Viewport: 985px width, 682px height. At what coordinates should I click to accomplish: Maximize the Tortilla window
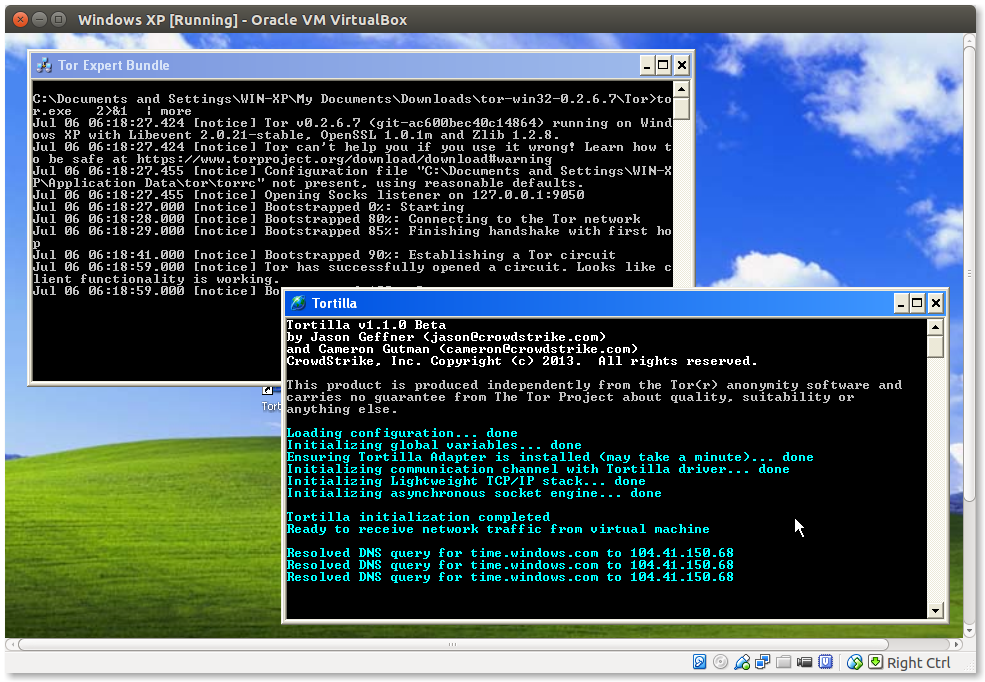917,303
